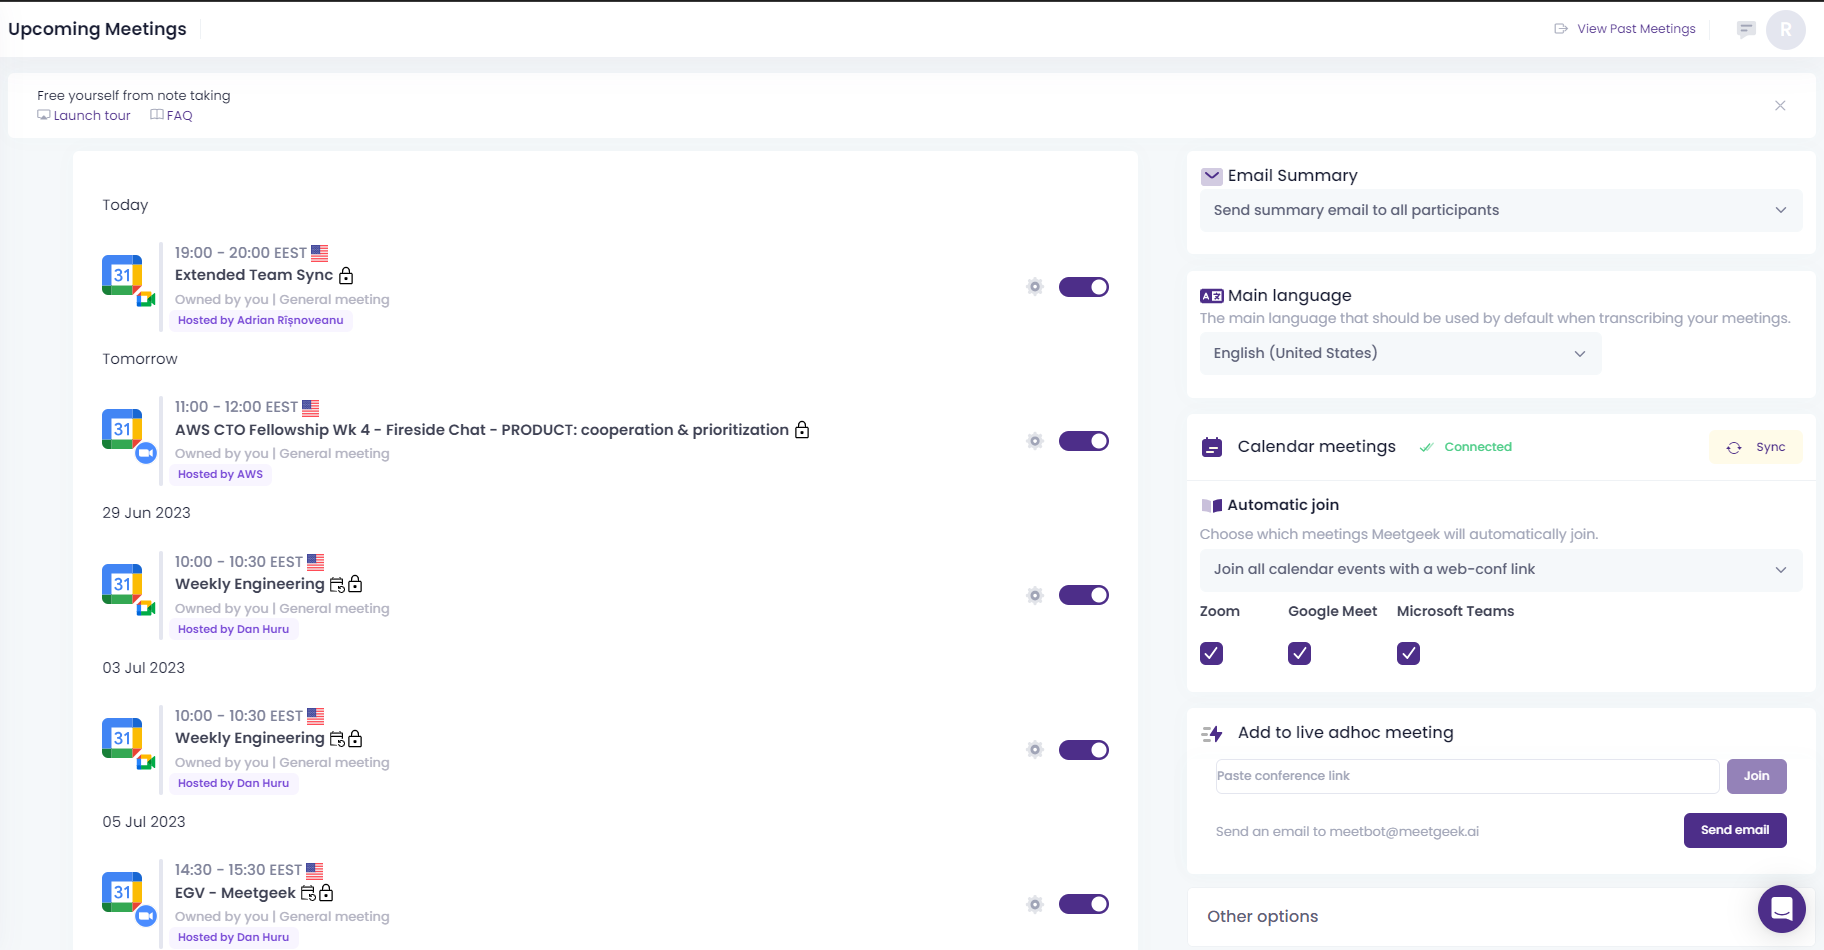The width and height of the screenshot is (1824, 950).
Task: Click the recurring icon on 29 Jun Weekly Engineering
Action: [x=337, y=585]
